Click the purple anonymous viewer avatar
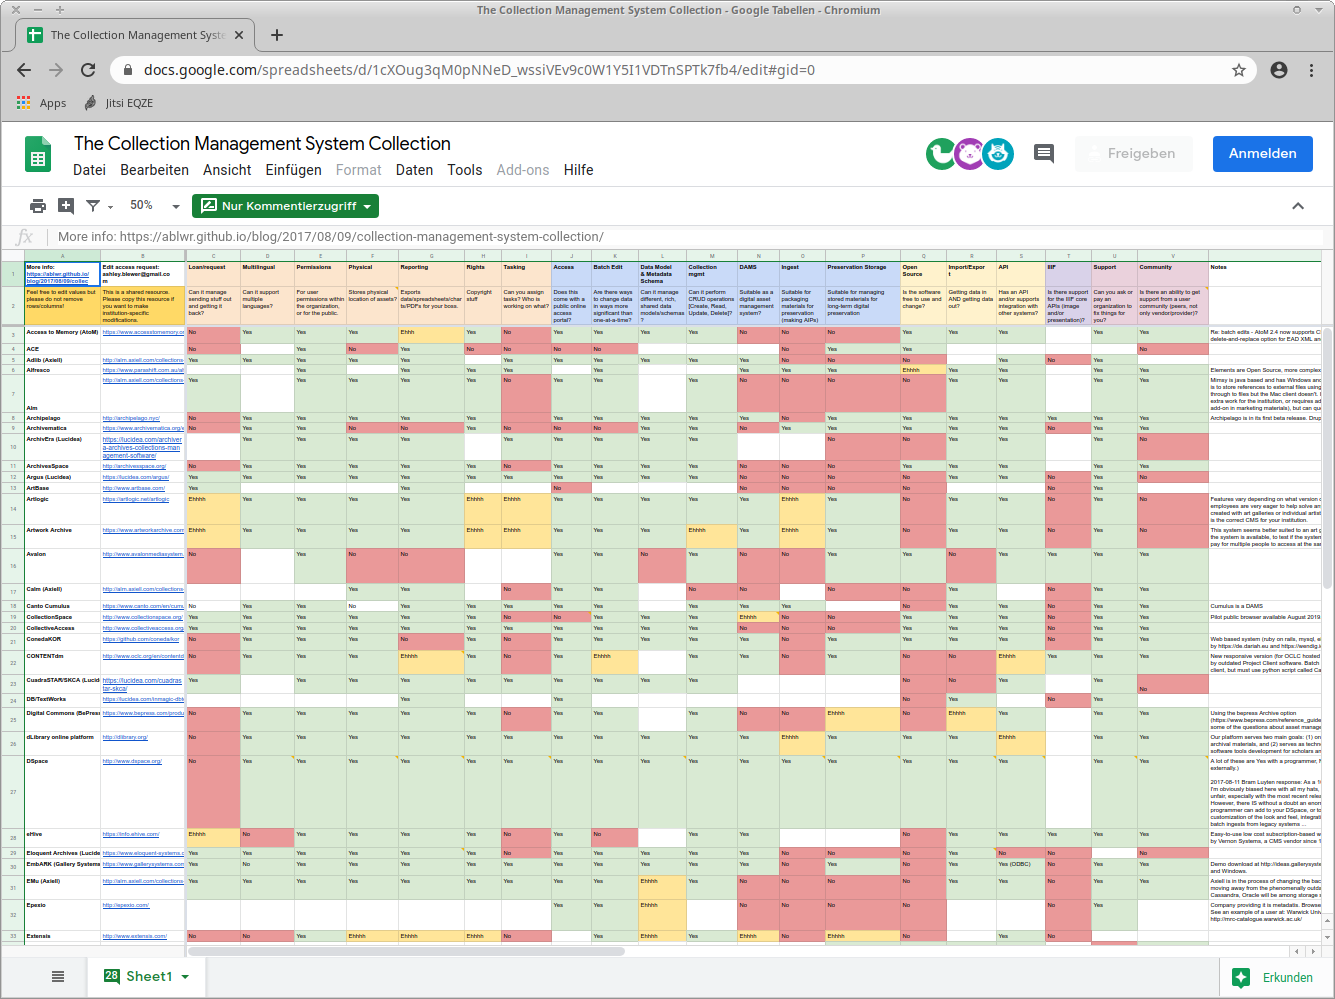This screenshot has height=999, width=1335. pos(968,154)
